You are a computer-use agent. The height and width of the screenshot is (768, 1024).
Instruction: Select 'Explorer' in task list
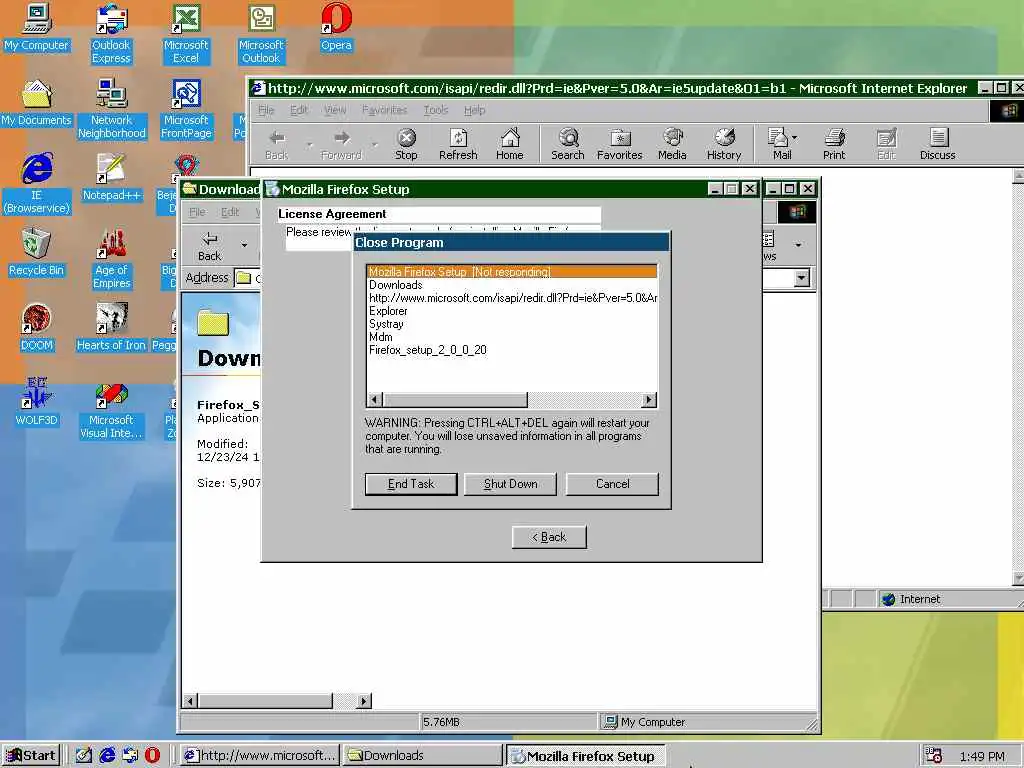pyautogui.click(x=512, y=311)
